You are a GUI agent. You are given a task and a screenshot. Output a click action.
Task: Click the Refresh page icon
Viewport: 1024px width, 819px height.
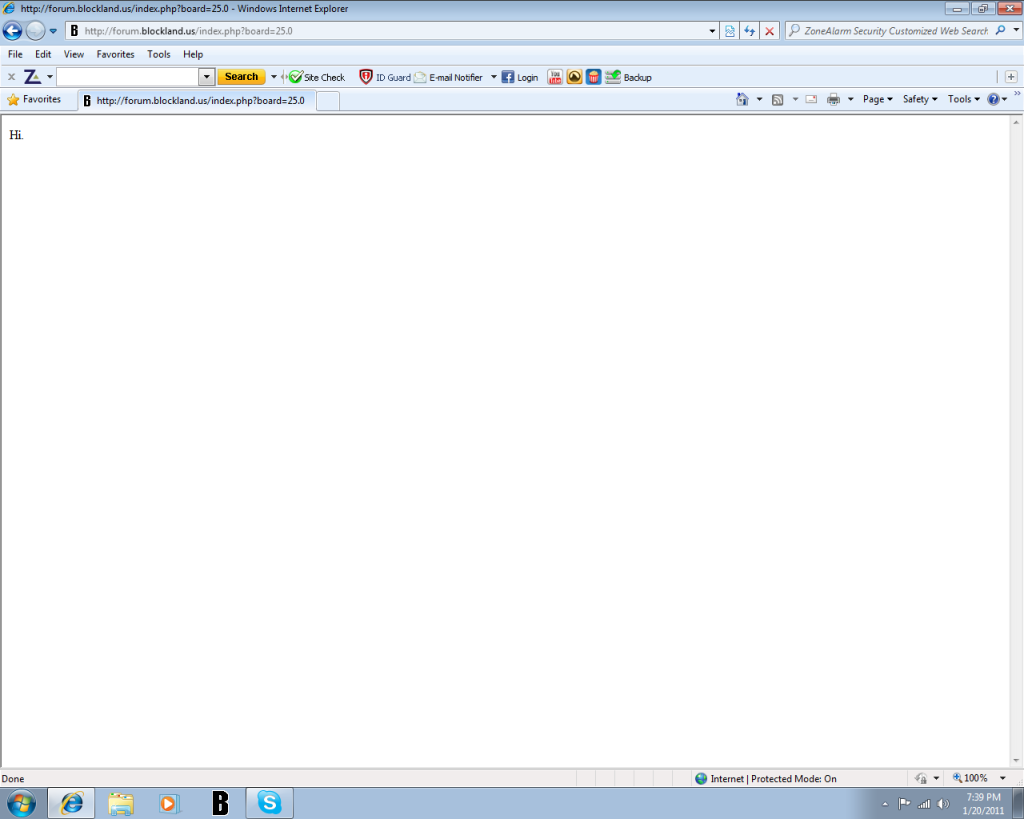coord(749,31)
